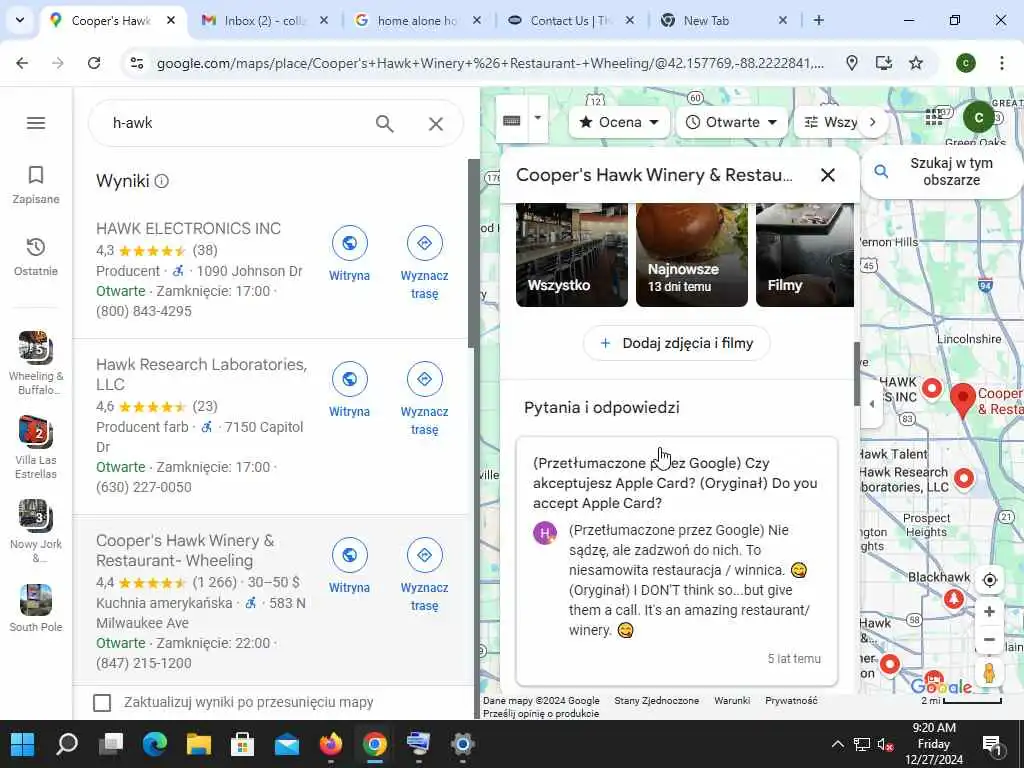This screenshot has height=768, width=1024.
Task: Open Google account avatar on map
Action: [x=978, y=118]
